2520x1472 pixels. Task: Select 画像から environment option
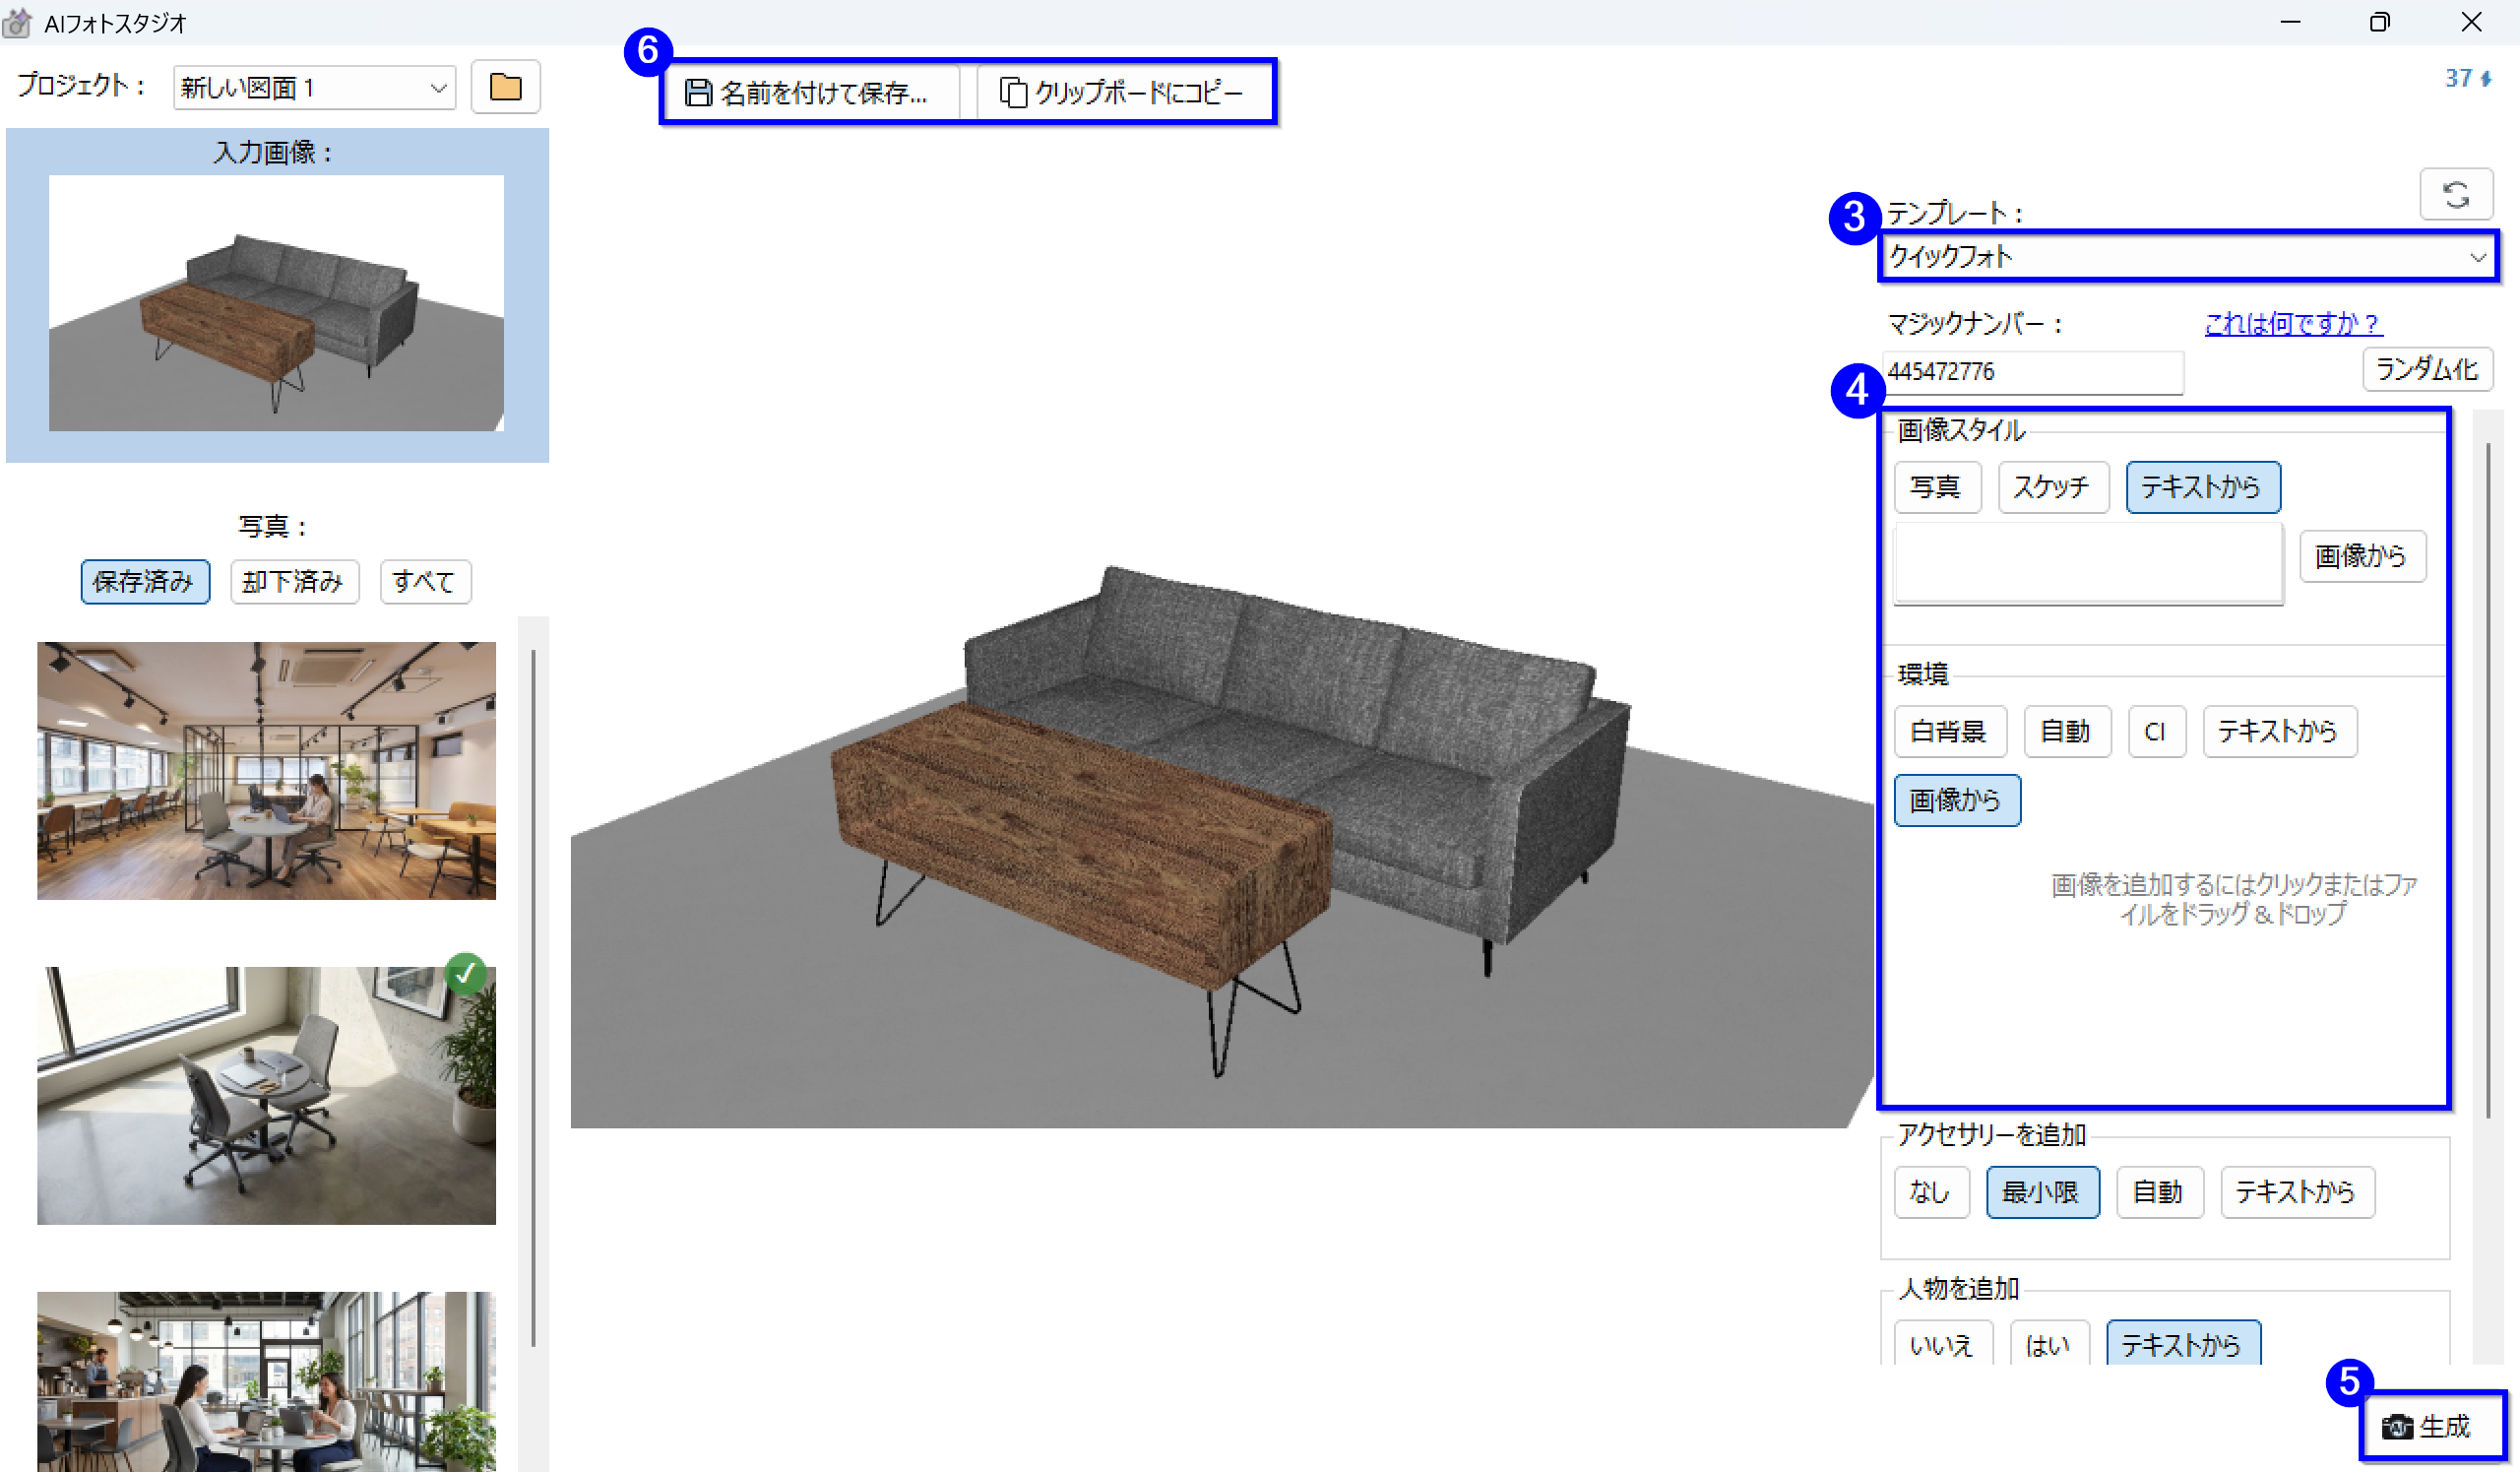pyautogui.click(x=1957, y=801)
